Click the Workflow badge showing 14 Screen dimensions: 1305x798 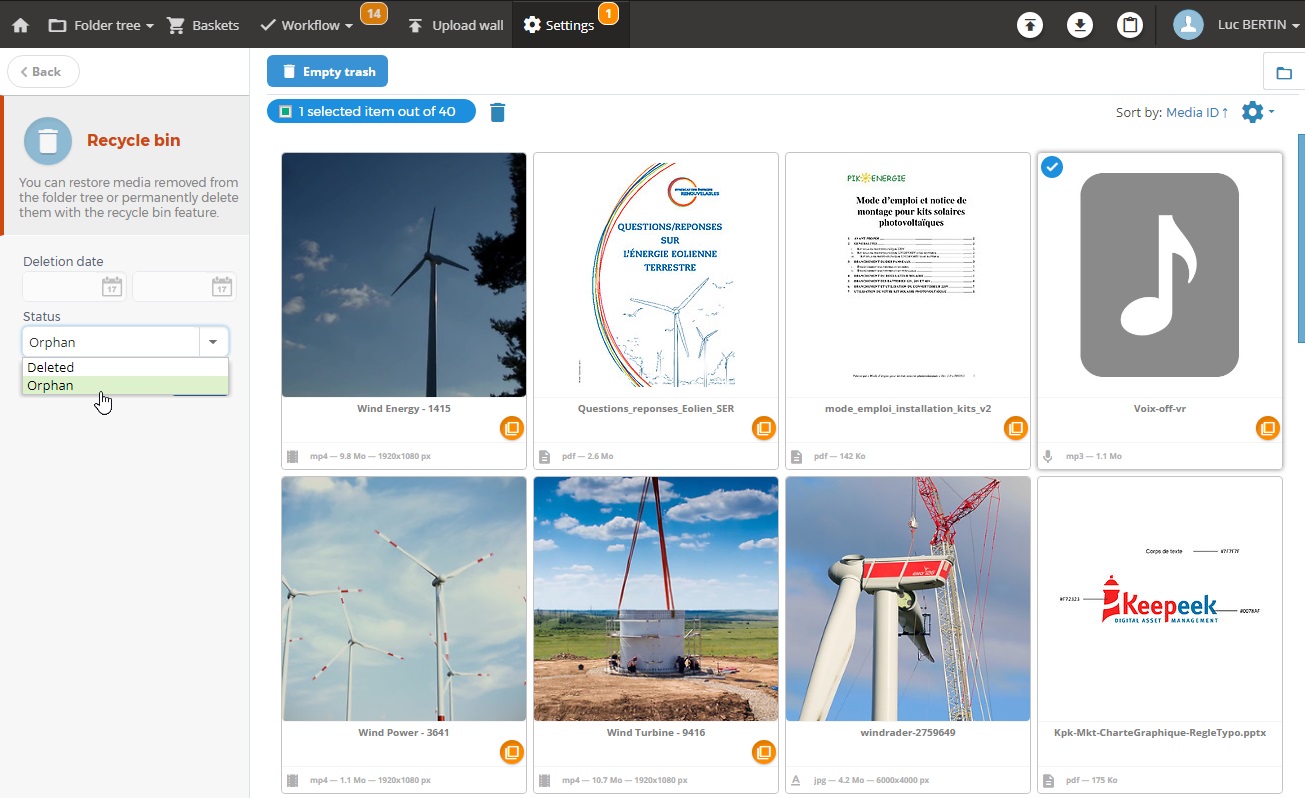click(374, 14)
